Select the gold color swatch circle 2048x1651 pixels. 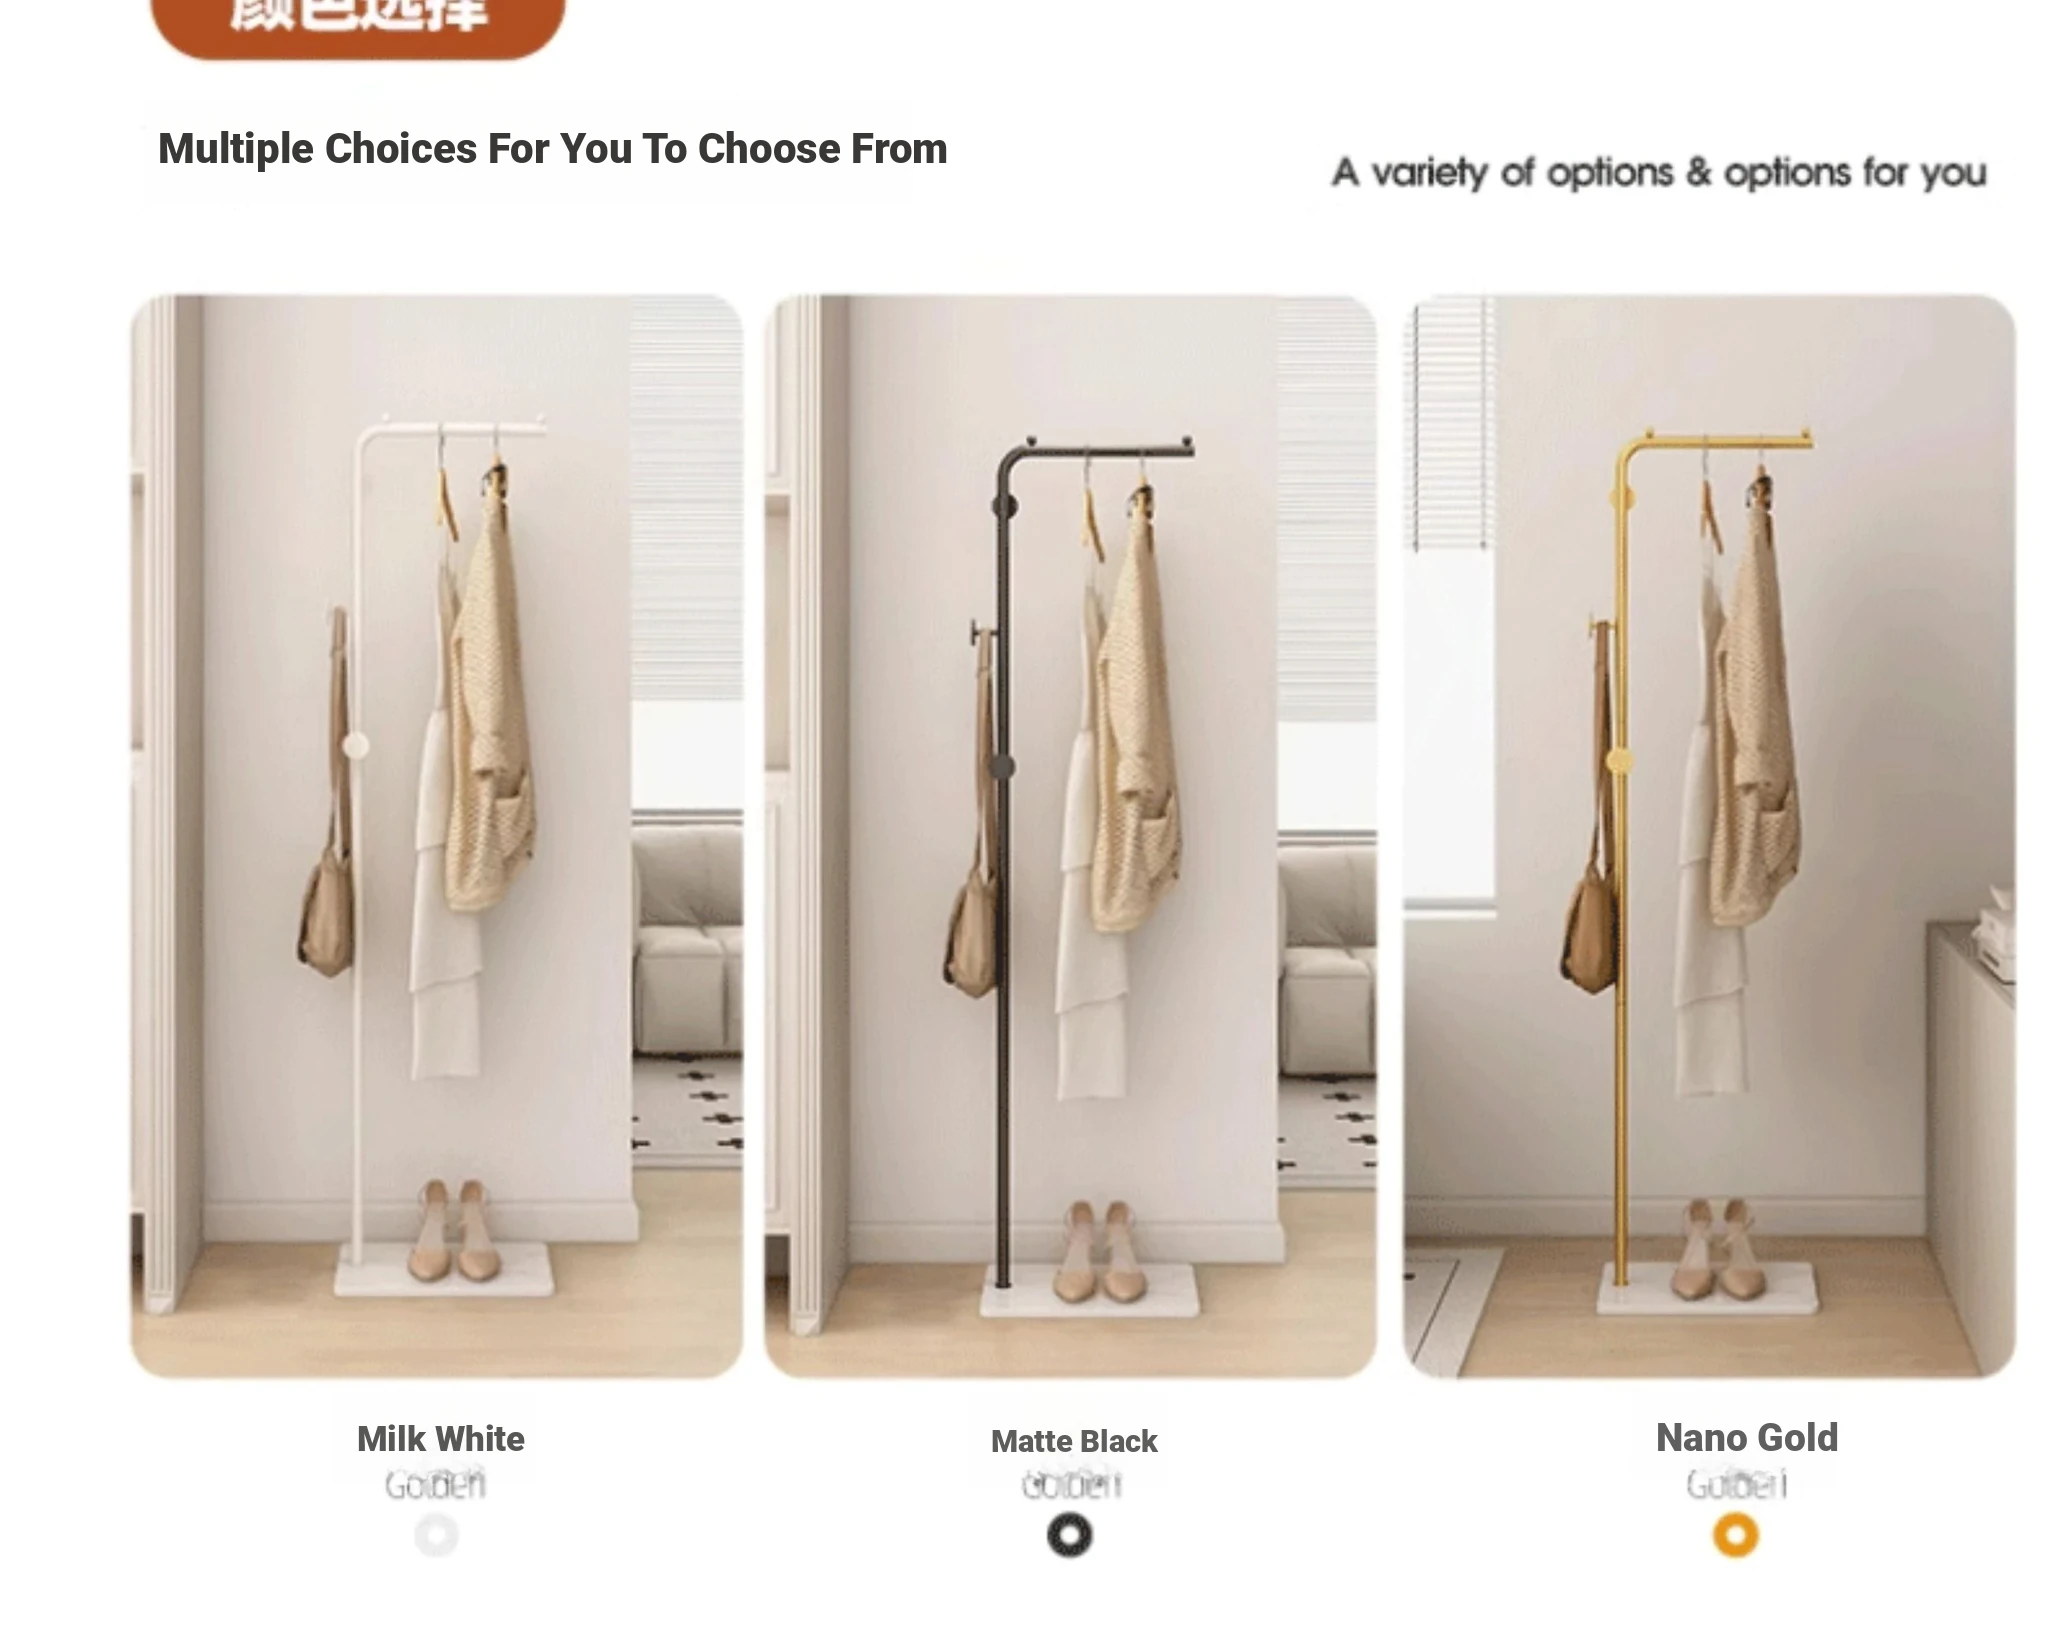[x=1735, y=1535]
